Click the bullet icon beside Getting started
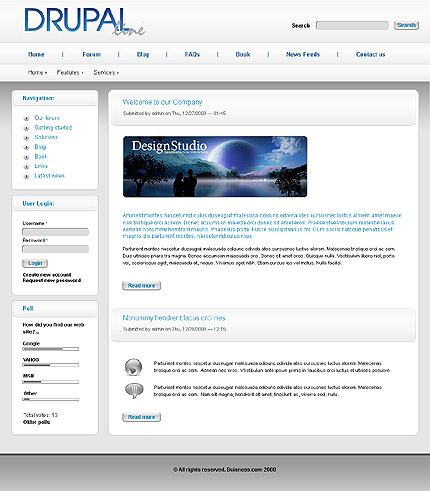Image resolution: width=430 pixels, height=491 pixels. coord(26,128)
